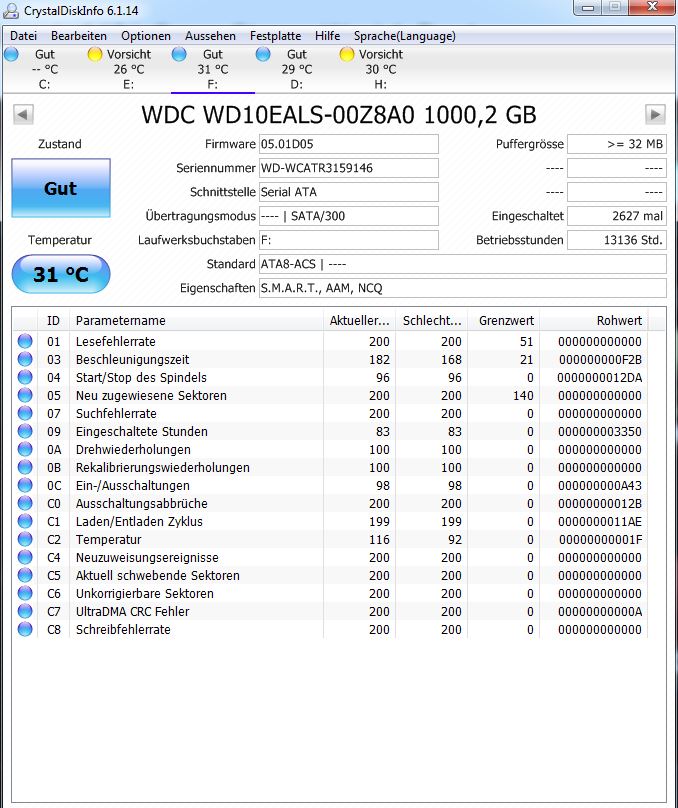Click the Parametername column header

(x=196, y=321)
